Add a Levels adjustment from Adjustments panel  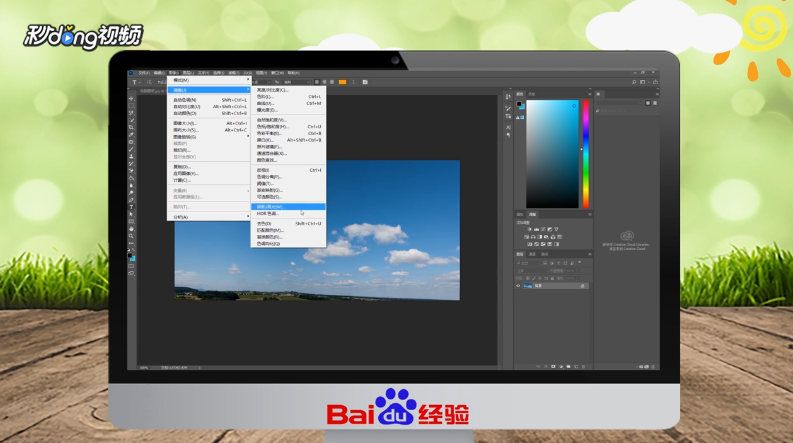pyautogui.click(x=536, y=229)
